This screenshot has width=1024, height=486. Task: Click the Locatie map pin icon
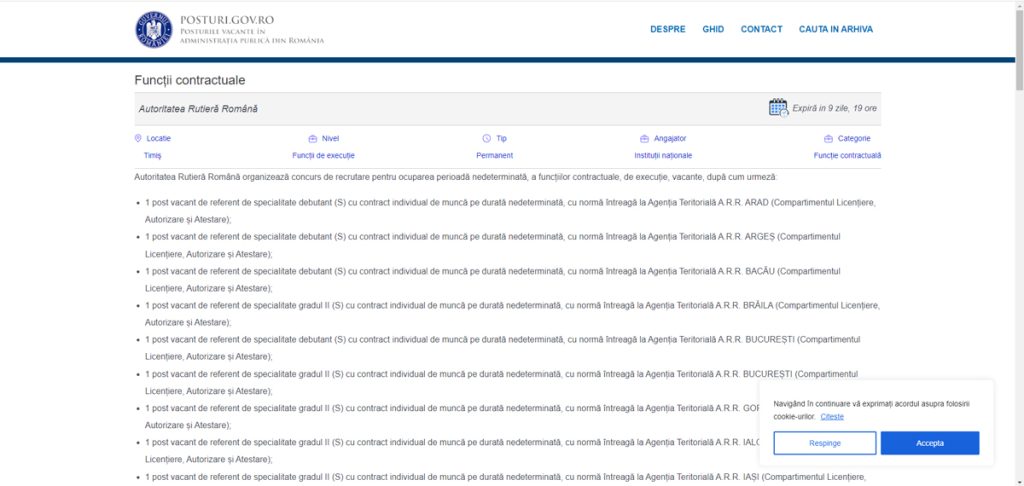tap(138, 138)
